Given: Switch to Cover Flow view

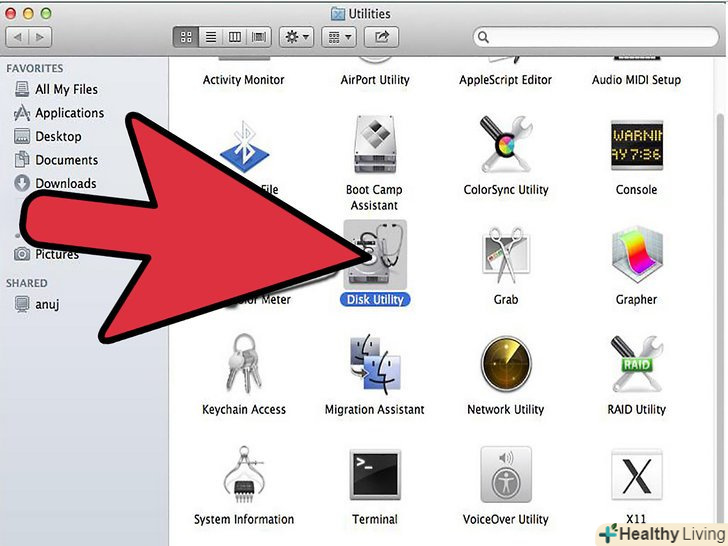Looking at the screenshot, I should pyautogui.click(x=259, y=37).
